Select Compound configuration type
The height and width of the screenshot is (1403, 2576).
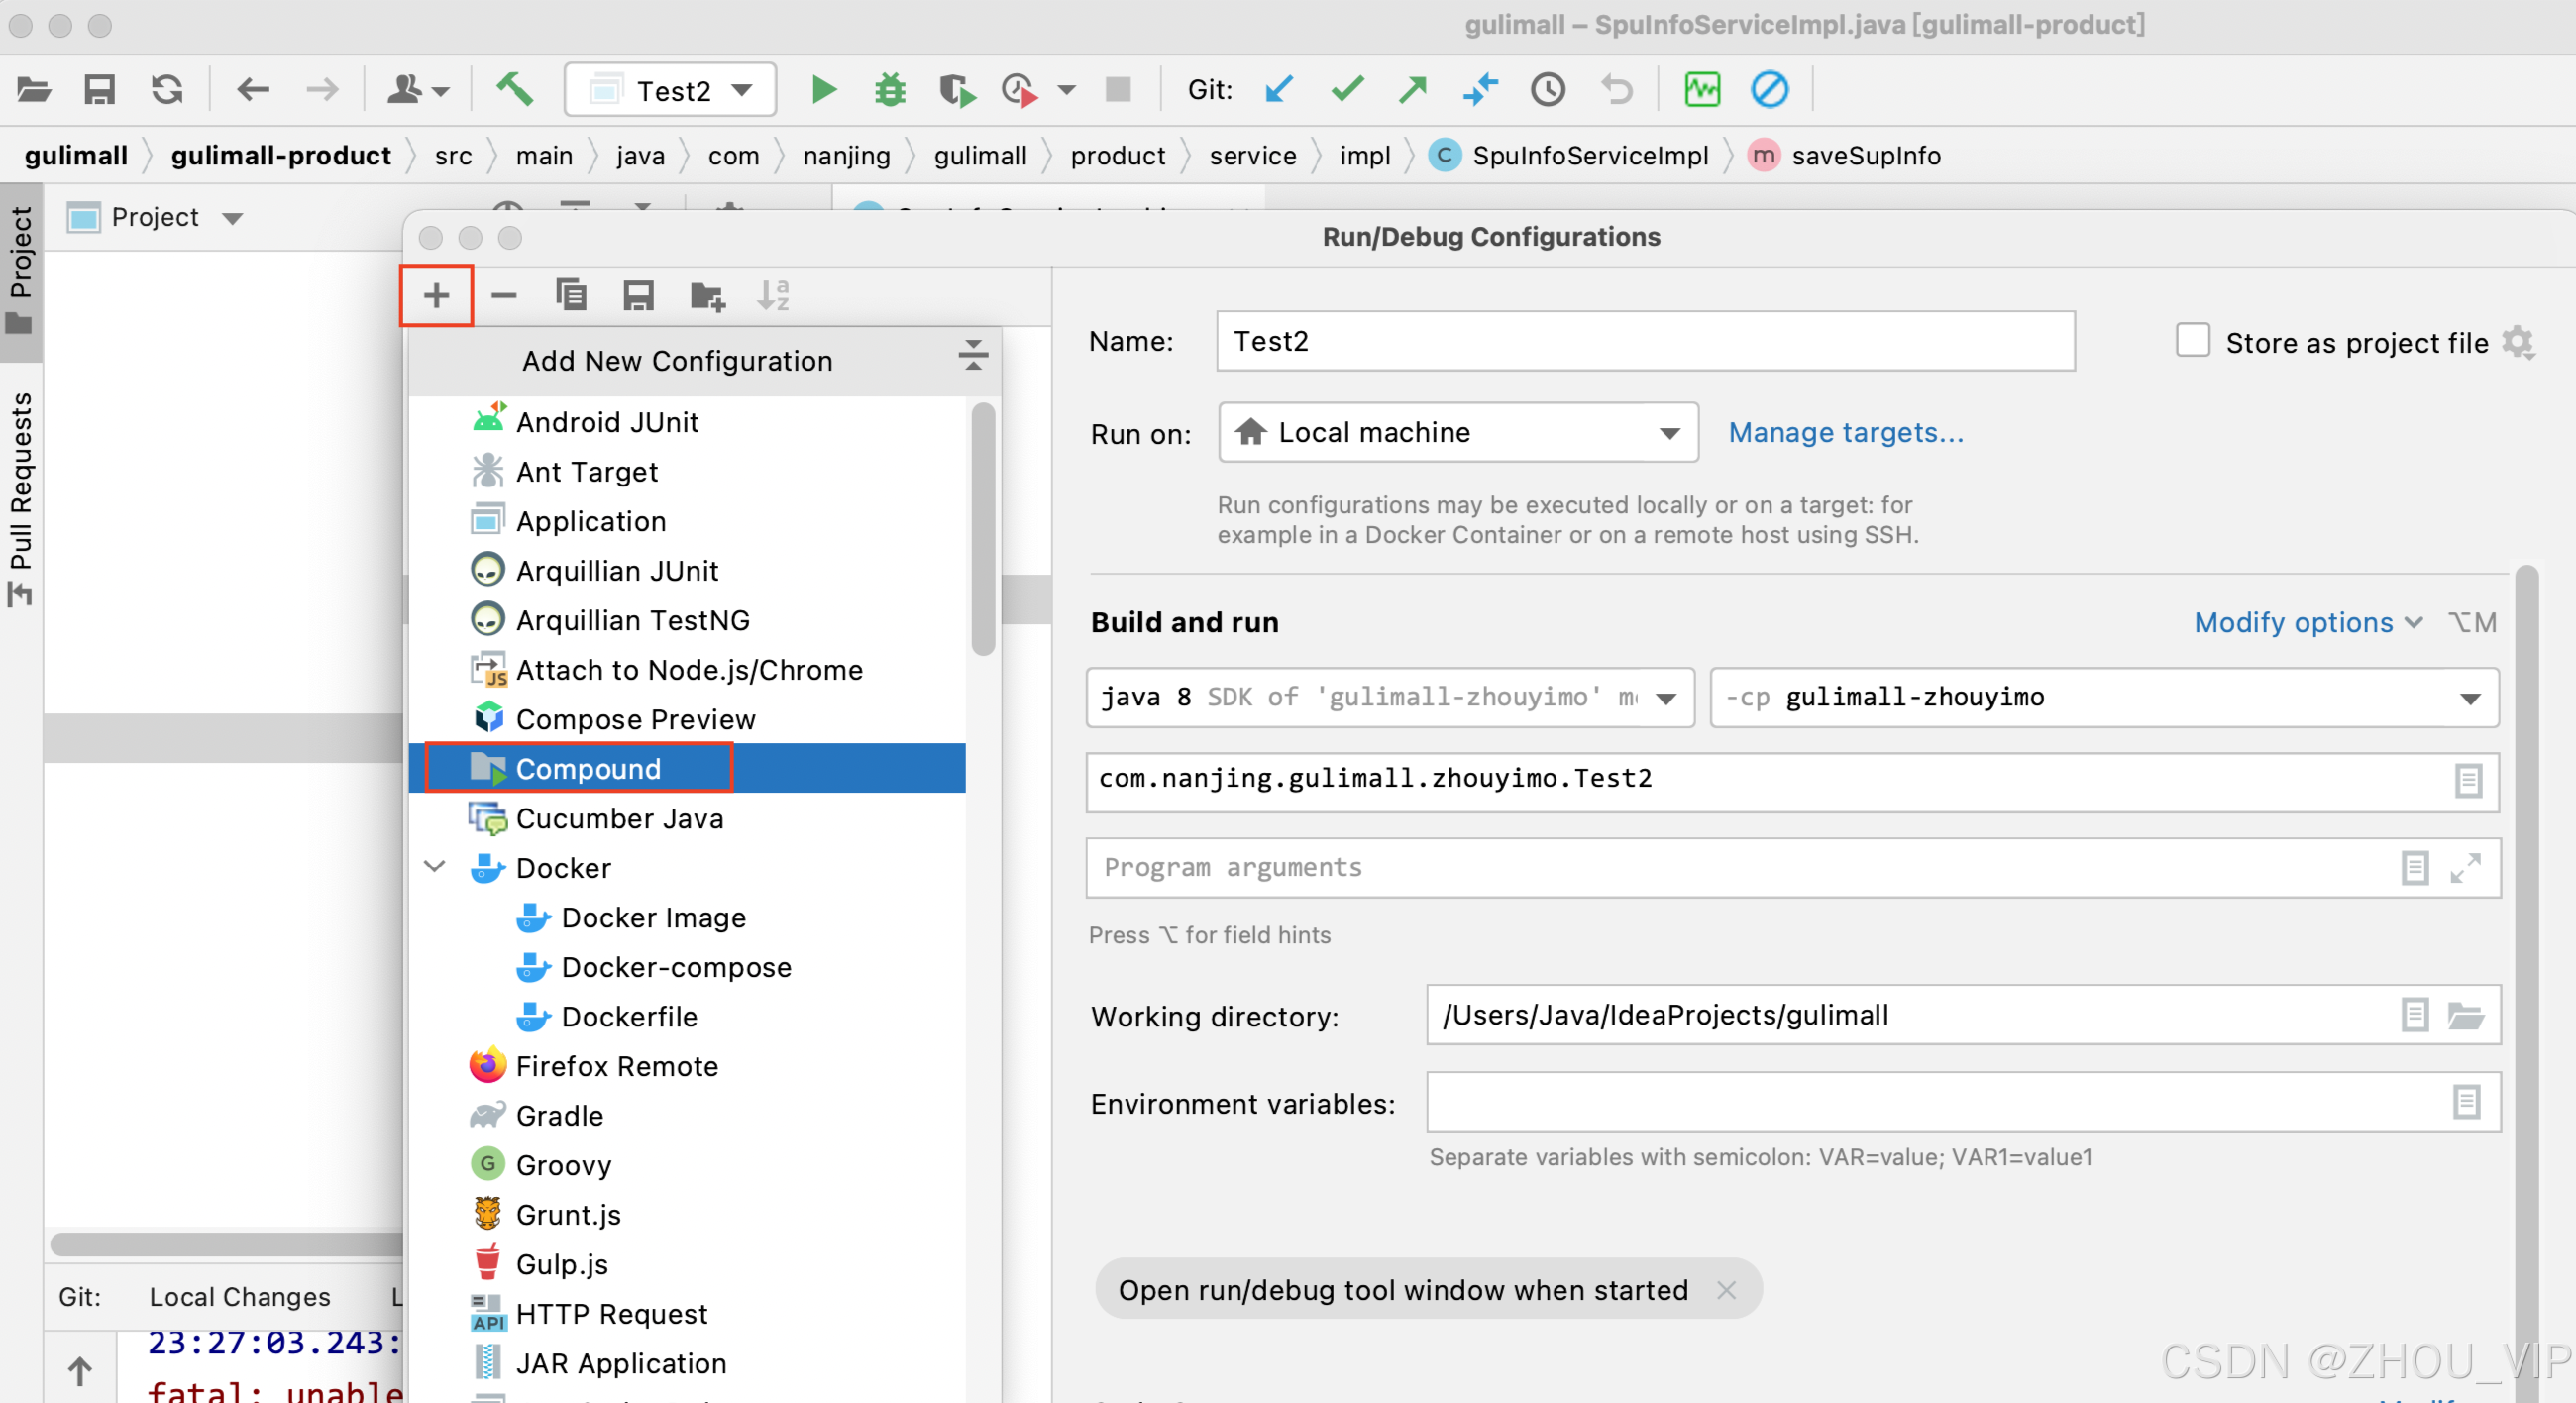pos(588,768)
